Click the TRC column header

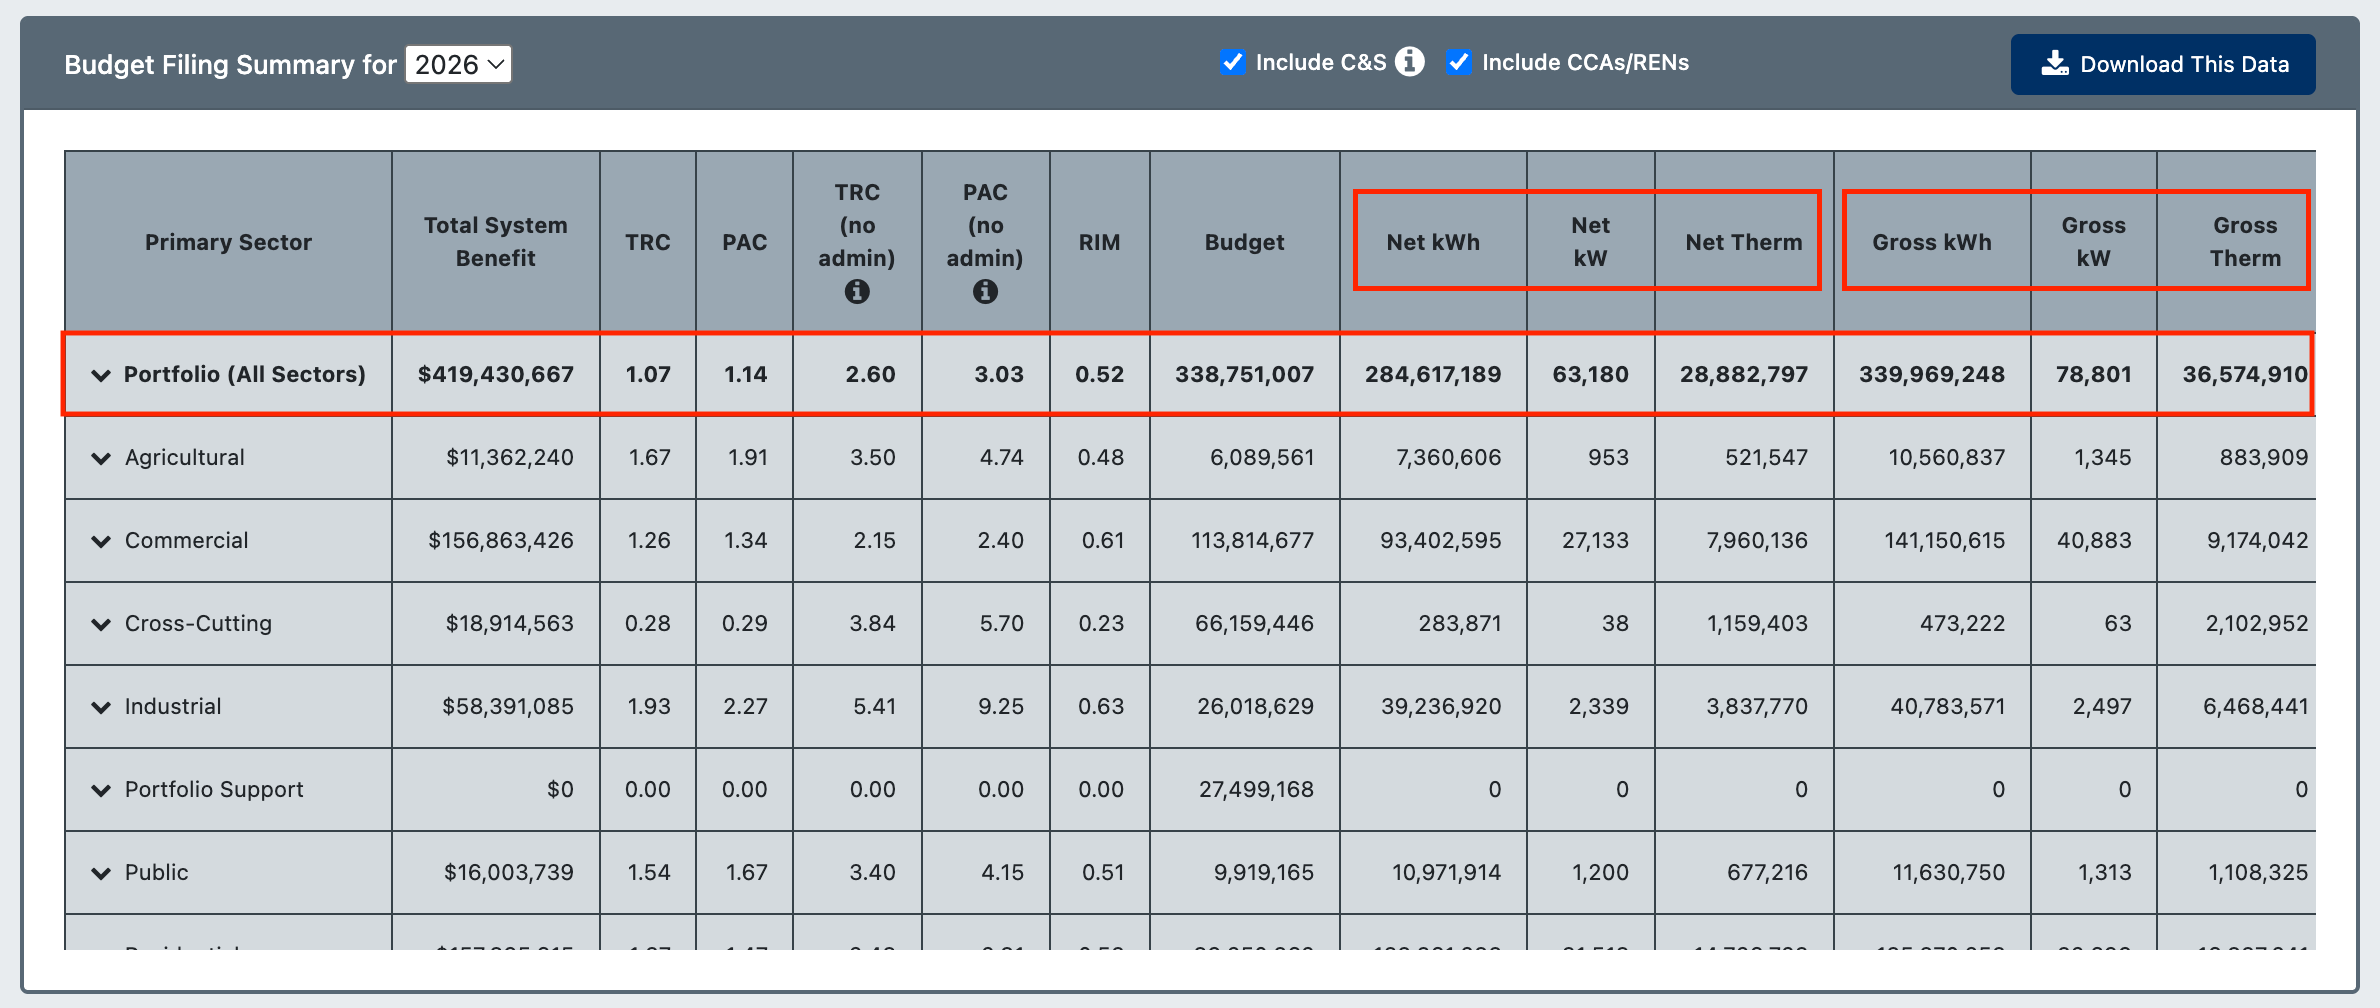pyautogui.click(x=648, y=242)
